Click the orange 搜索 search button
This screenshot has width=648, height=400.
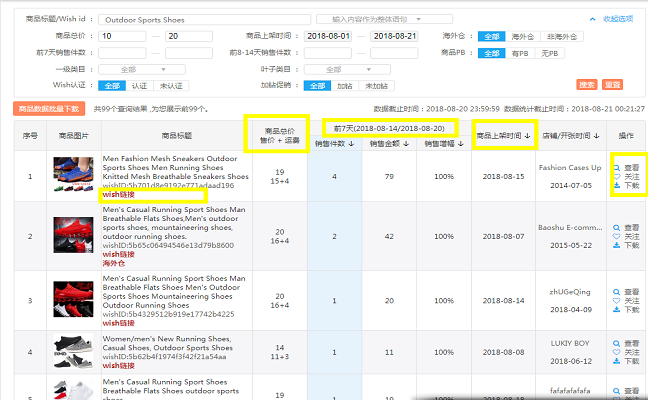coord(587,85)
